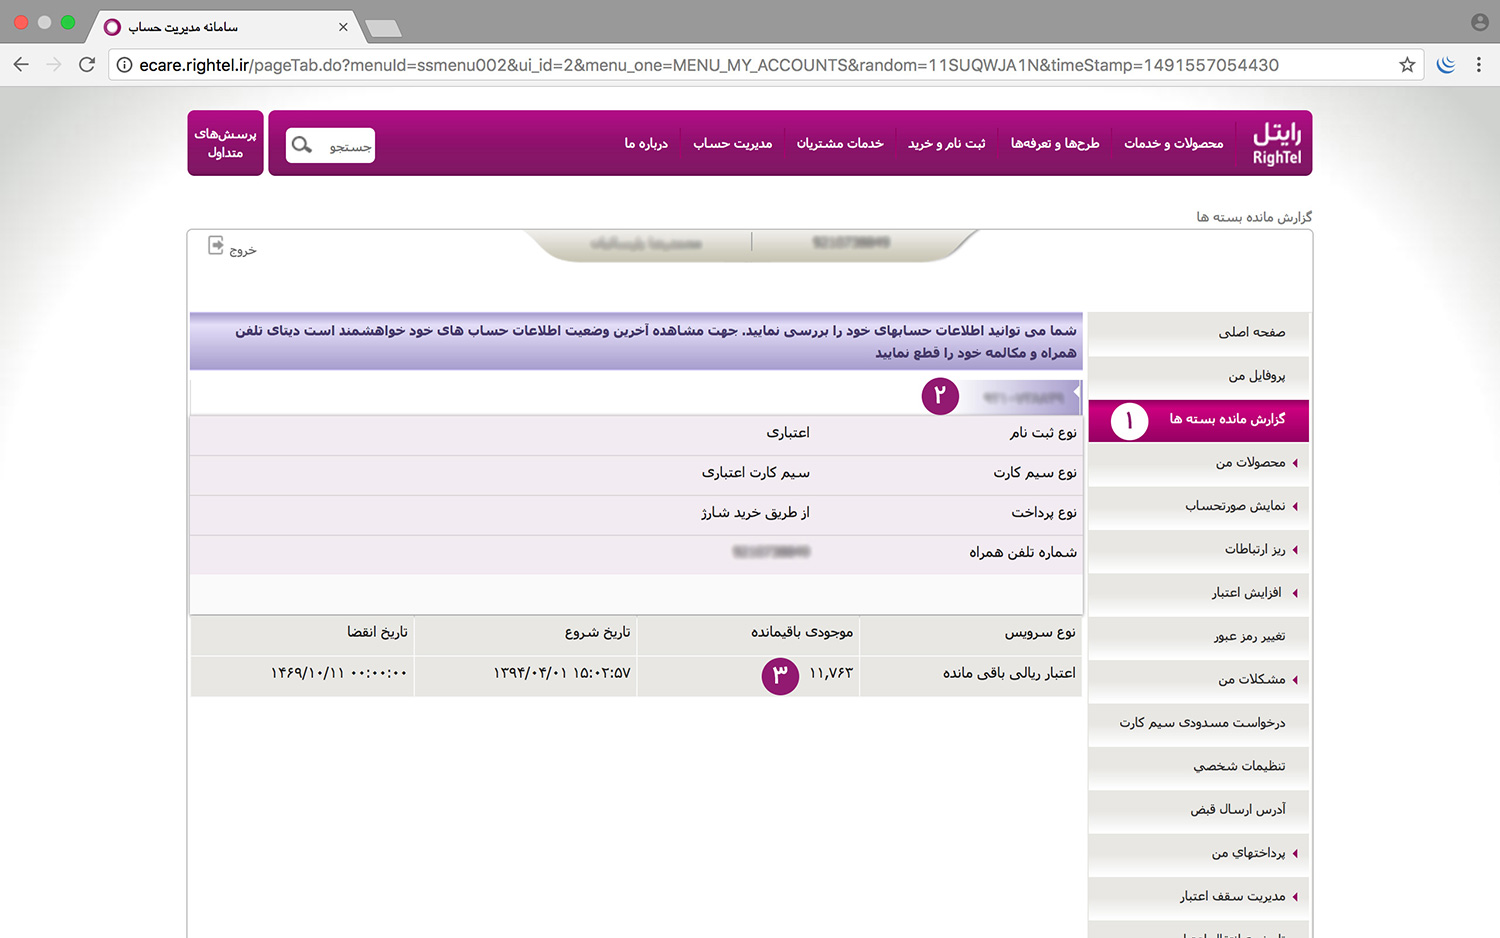
Task: Click the خروج logout icon
Action: [216, 246]
